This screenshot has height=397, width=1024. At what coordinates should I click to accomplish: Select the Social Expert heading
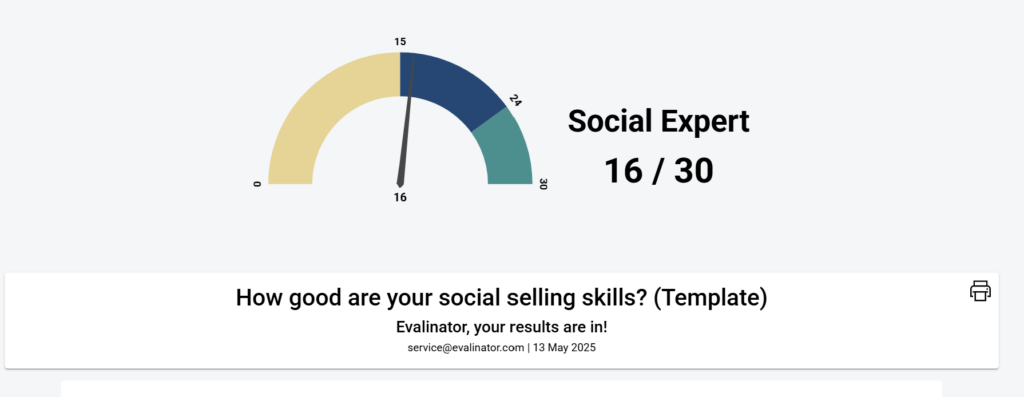658,121
